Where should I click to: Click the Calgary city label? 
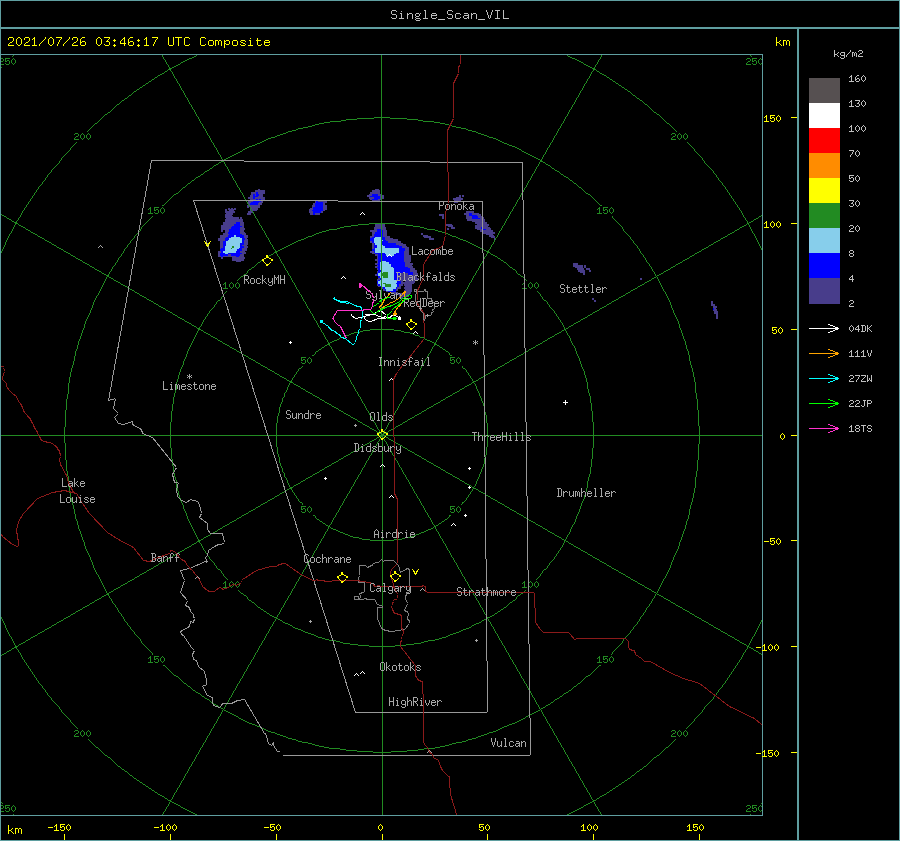(390, 588)
